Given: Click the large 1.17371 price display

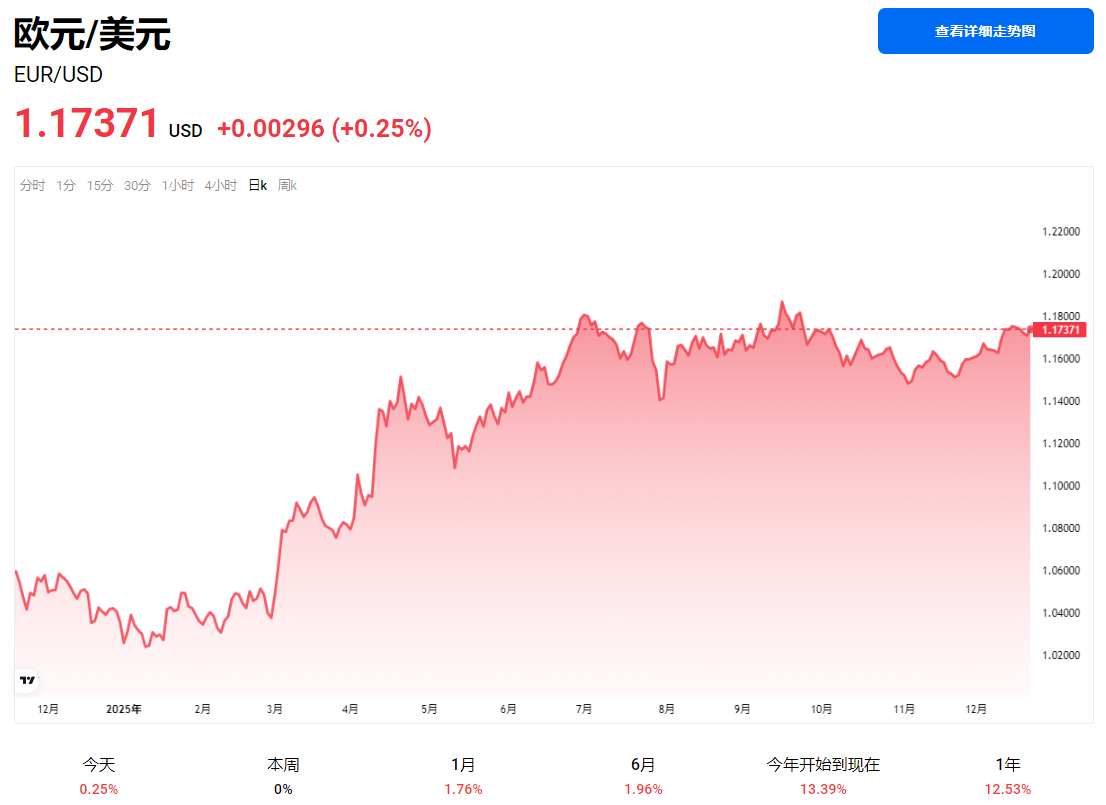Looking at the screenshot, I should click(84, 124).
